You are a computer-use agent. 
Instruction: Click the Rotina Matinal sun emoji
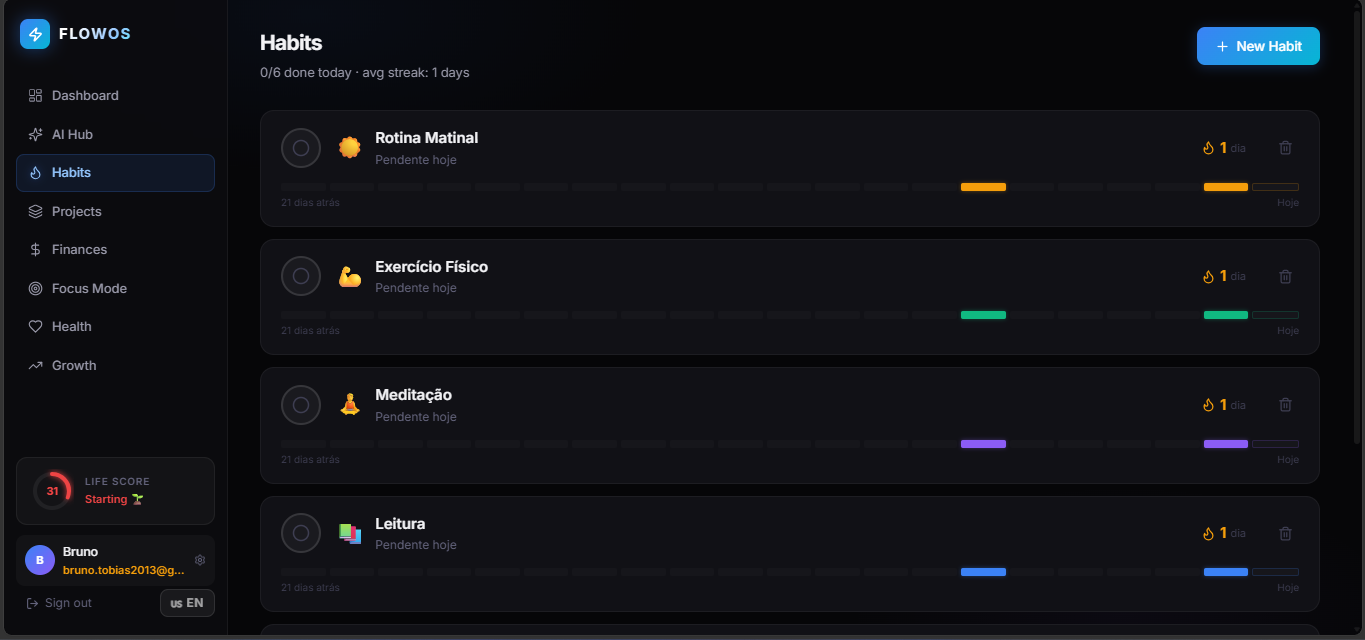349,148
